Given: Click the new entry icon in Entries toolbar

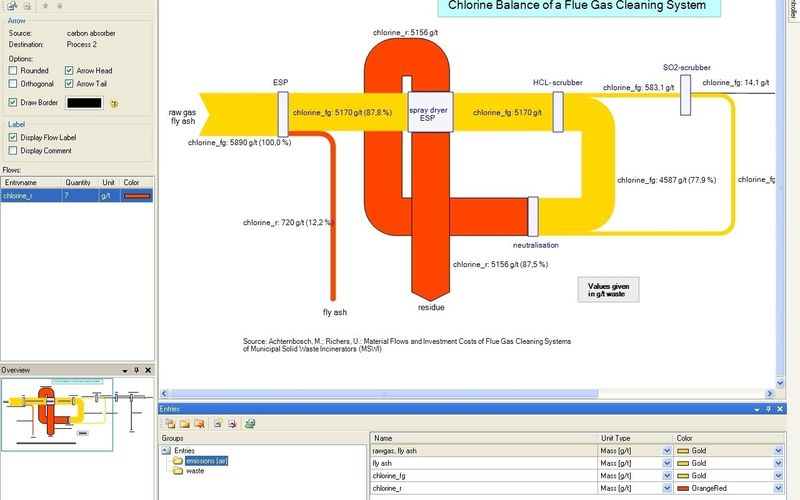Looking at the screenshot, I should click(218, 423).
